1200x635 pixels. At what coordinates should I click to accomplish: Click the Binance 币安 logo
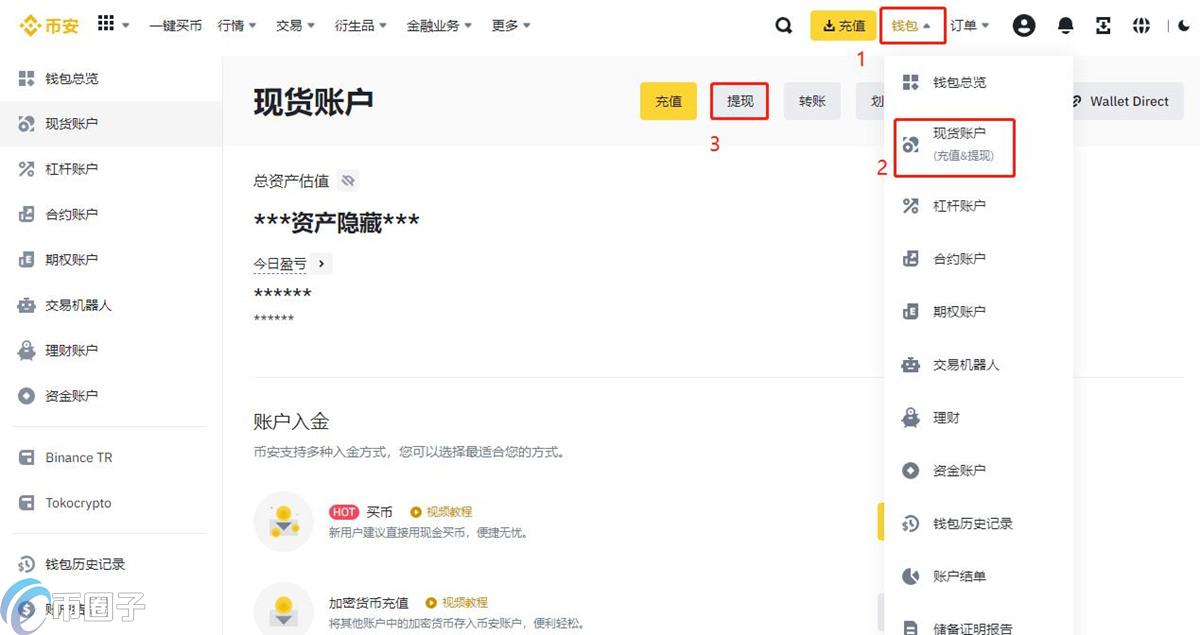point(48,25)
